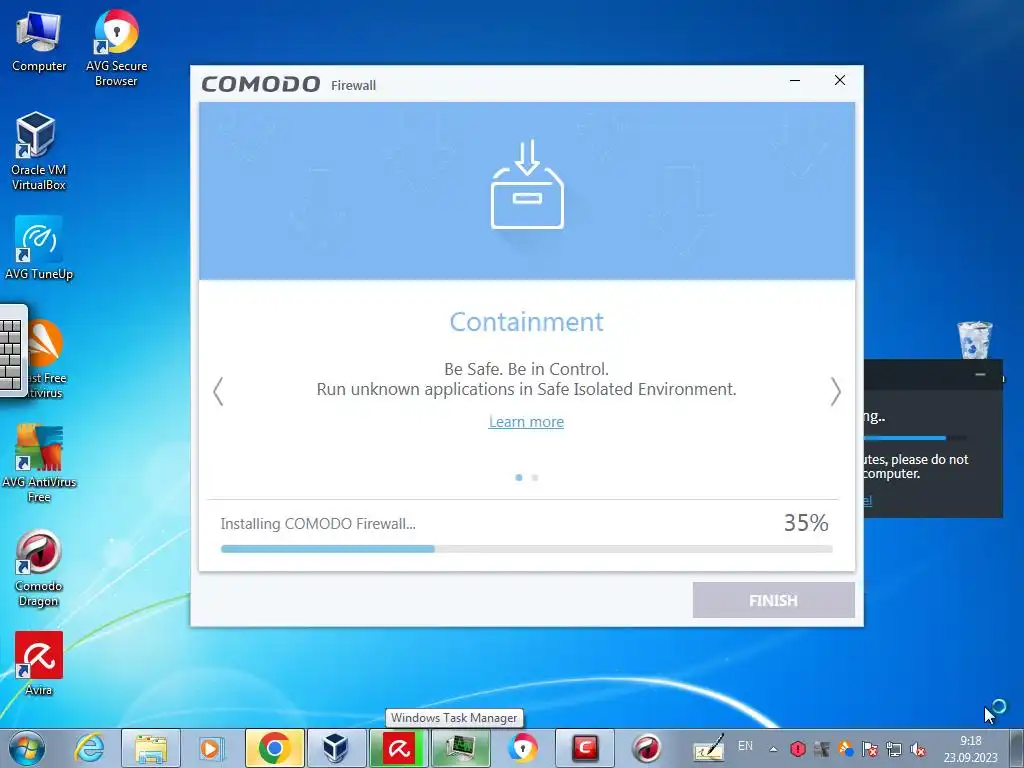Open AVG Secure Browser desktop shortcut
Image resolution: width=1024 pixels, height=768 pixels.
(x=116, y=48)
